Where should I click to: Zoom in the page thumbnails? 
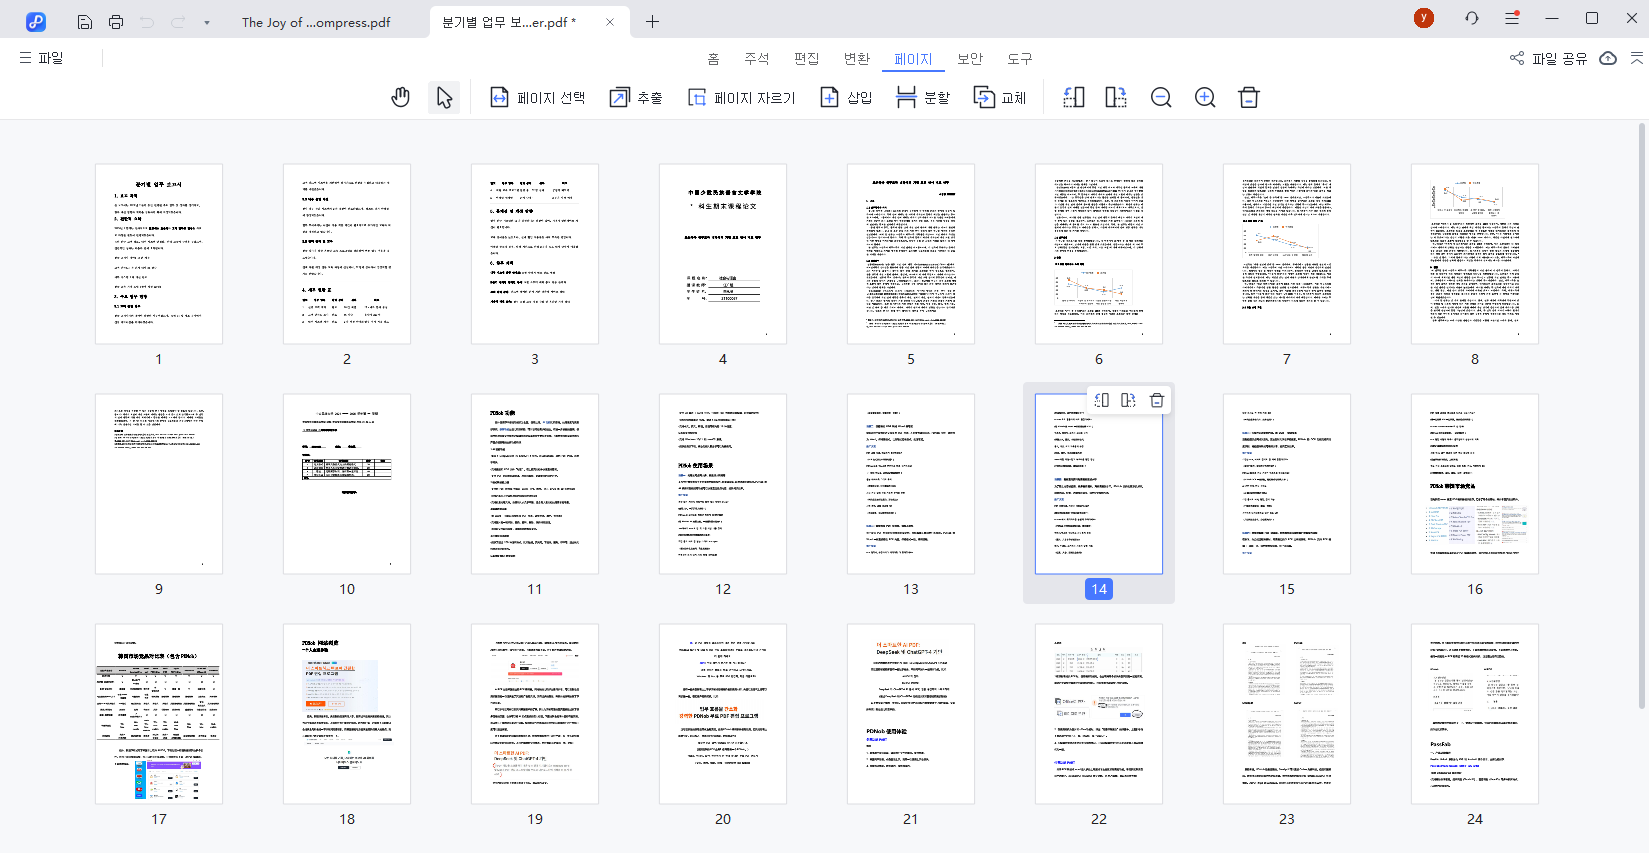1205,97
